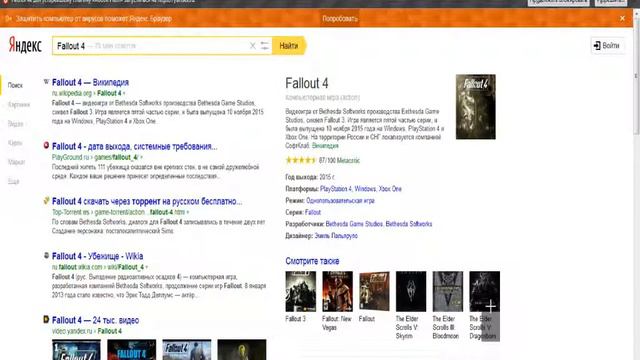Open Bethesda Game Studios developer link
This screenshot has width=640, height=360.
pyautogui.click(x=354, y=224)
